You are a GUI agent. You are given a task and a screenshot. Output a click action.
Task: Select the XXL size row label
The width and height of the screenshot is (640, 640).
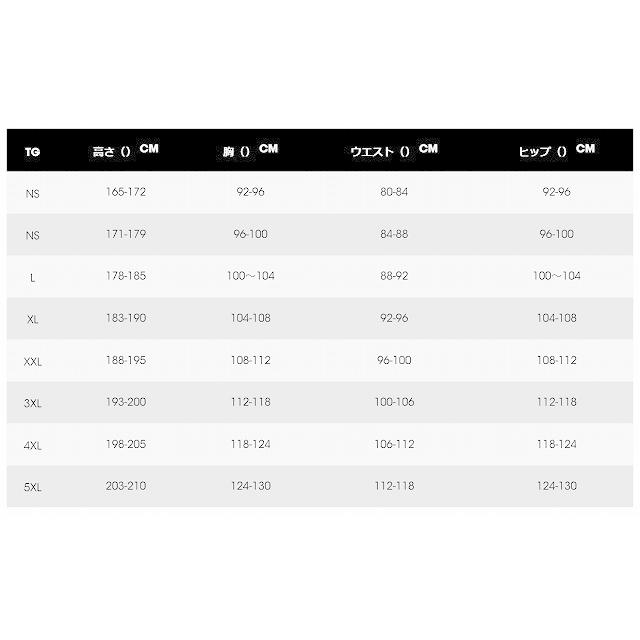tap(32, 360)
